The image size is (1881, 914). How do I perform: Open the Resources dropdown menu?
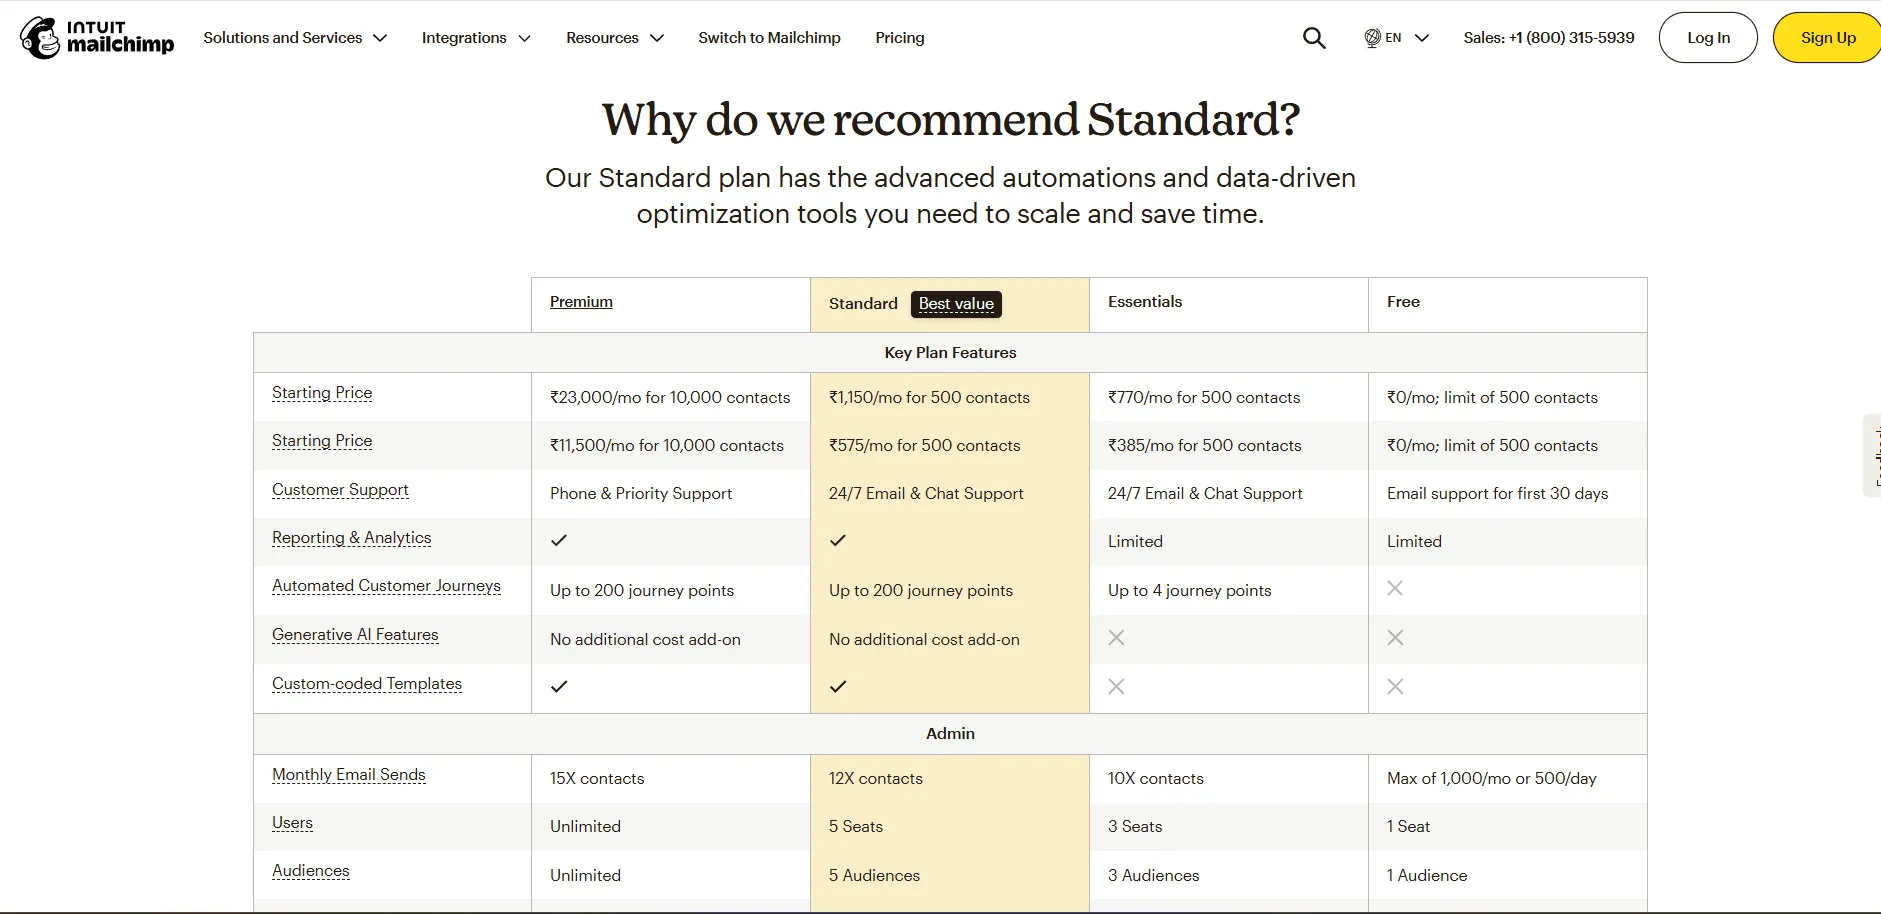coord(615,38)
